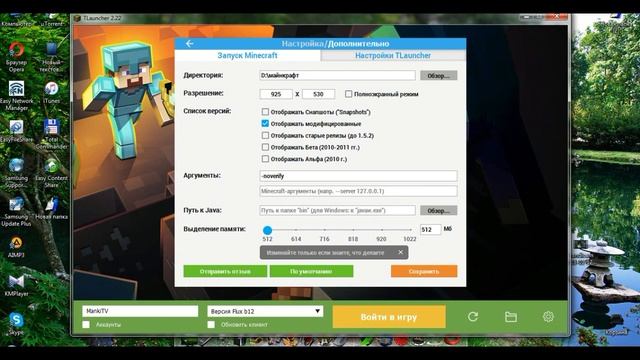The height and width of the screenshot is (360, 640).
Task: Click the Выделение памяти label
Action: pyautogui.click(x=214, y=229)
